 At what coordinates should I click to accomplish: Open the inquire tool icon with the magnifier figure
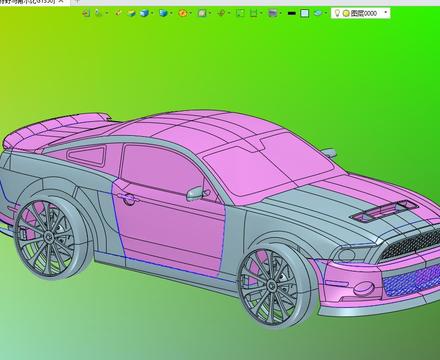98,13
